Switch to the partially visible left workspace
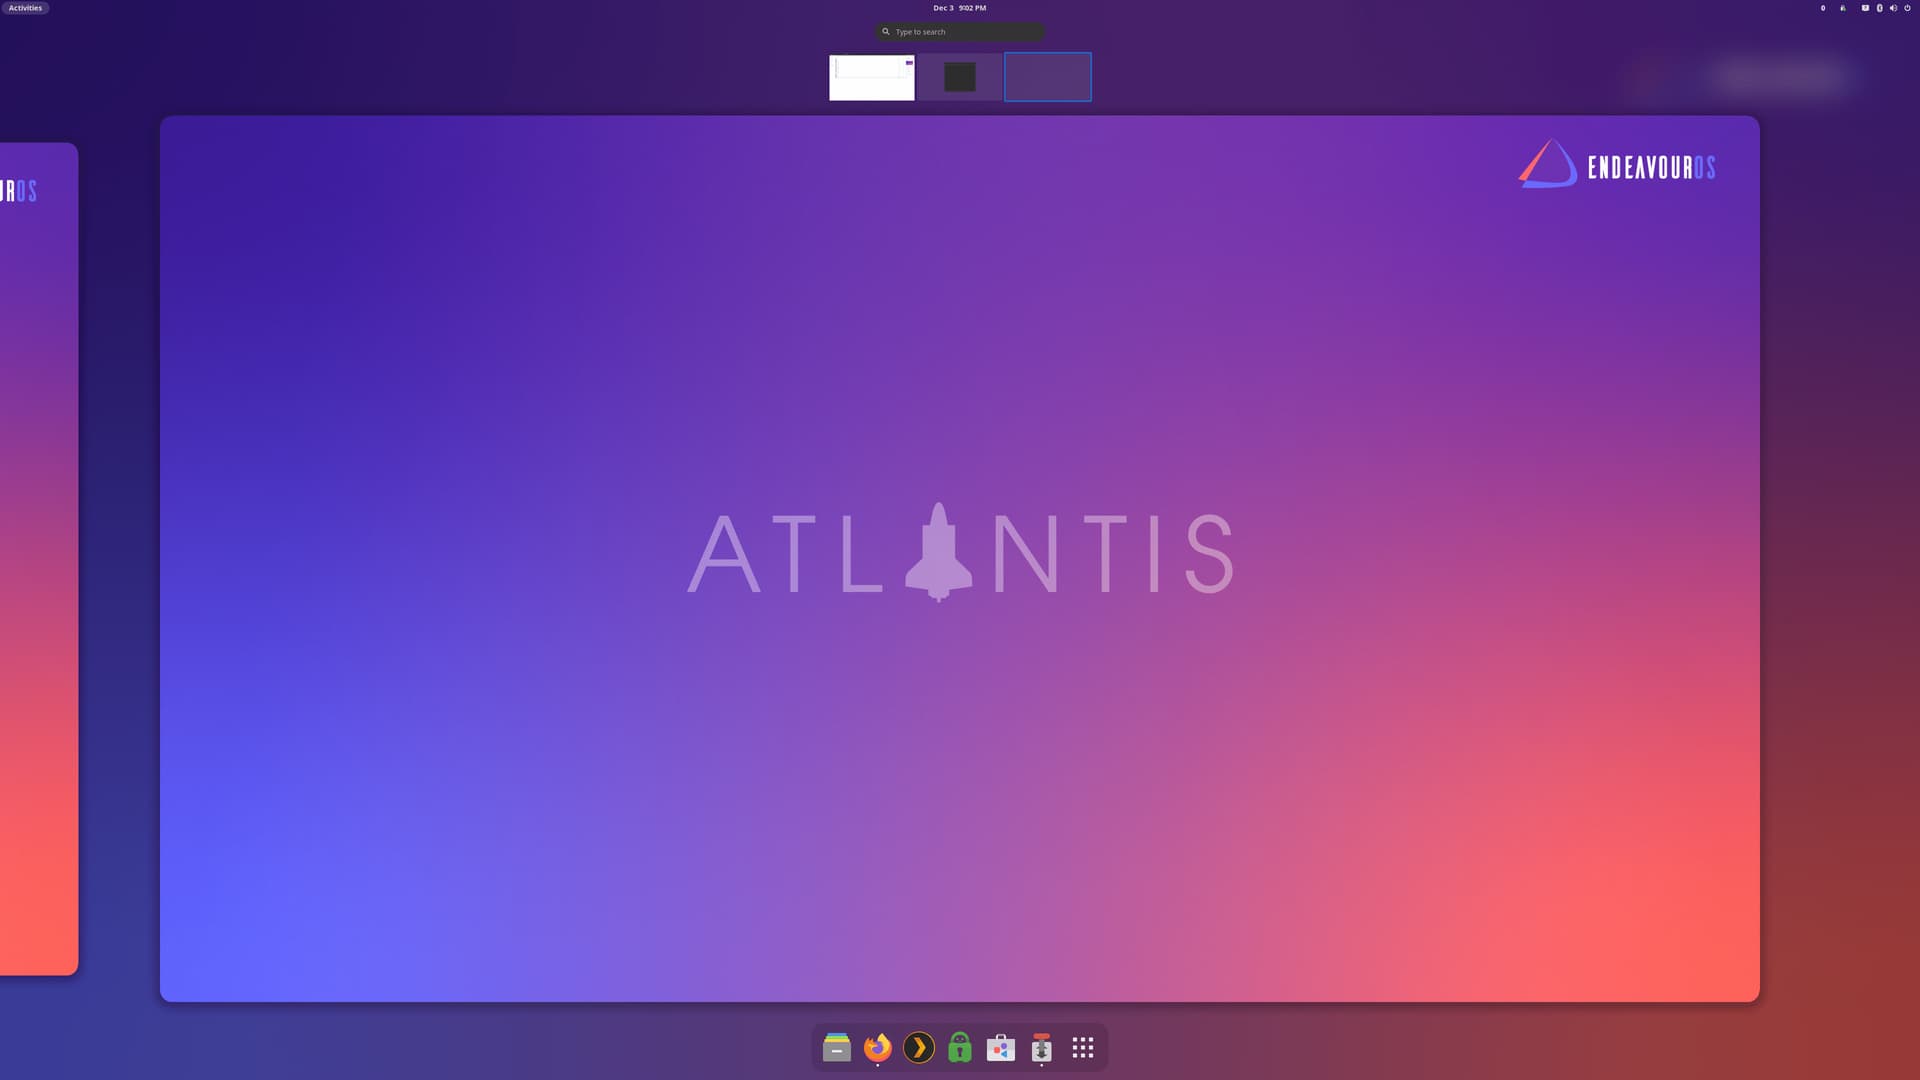The image size is (1920, 1080). pyautogui.click(x=39, y=559)
